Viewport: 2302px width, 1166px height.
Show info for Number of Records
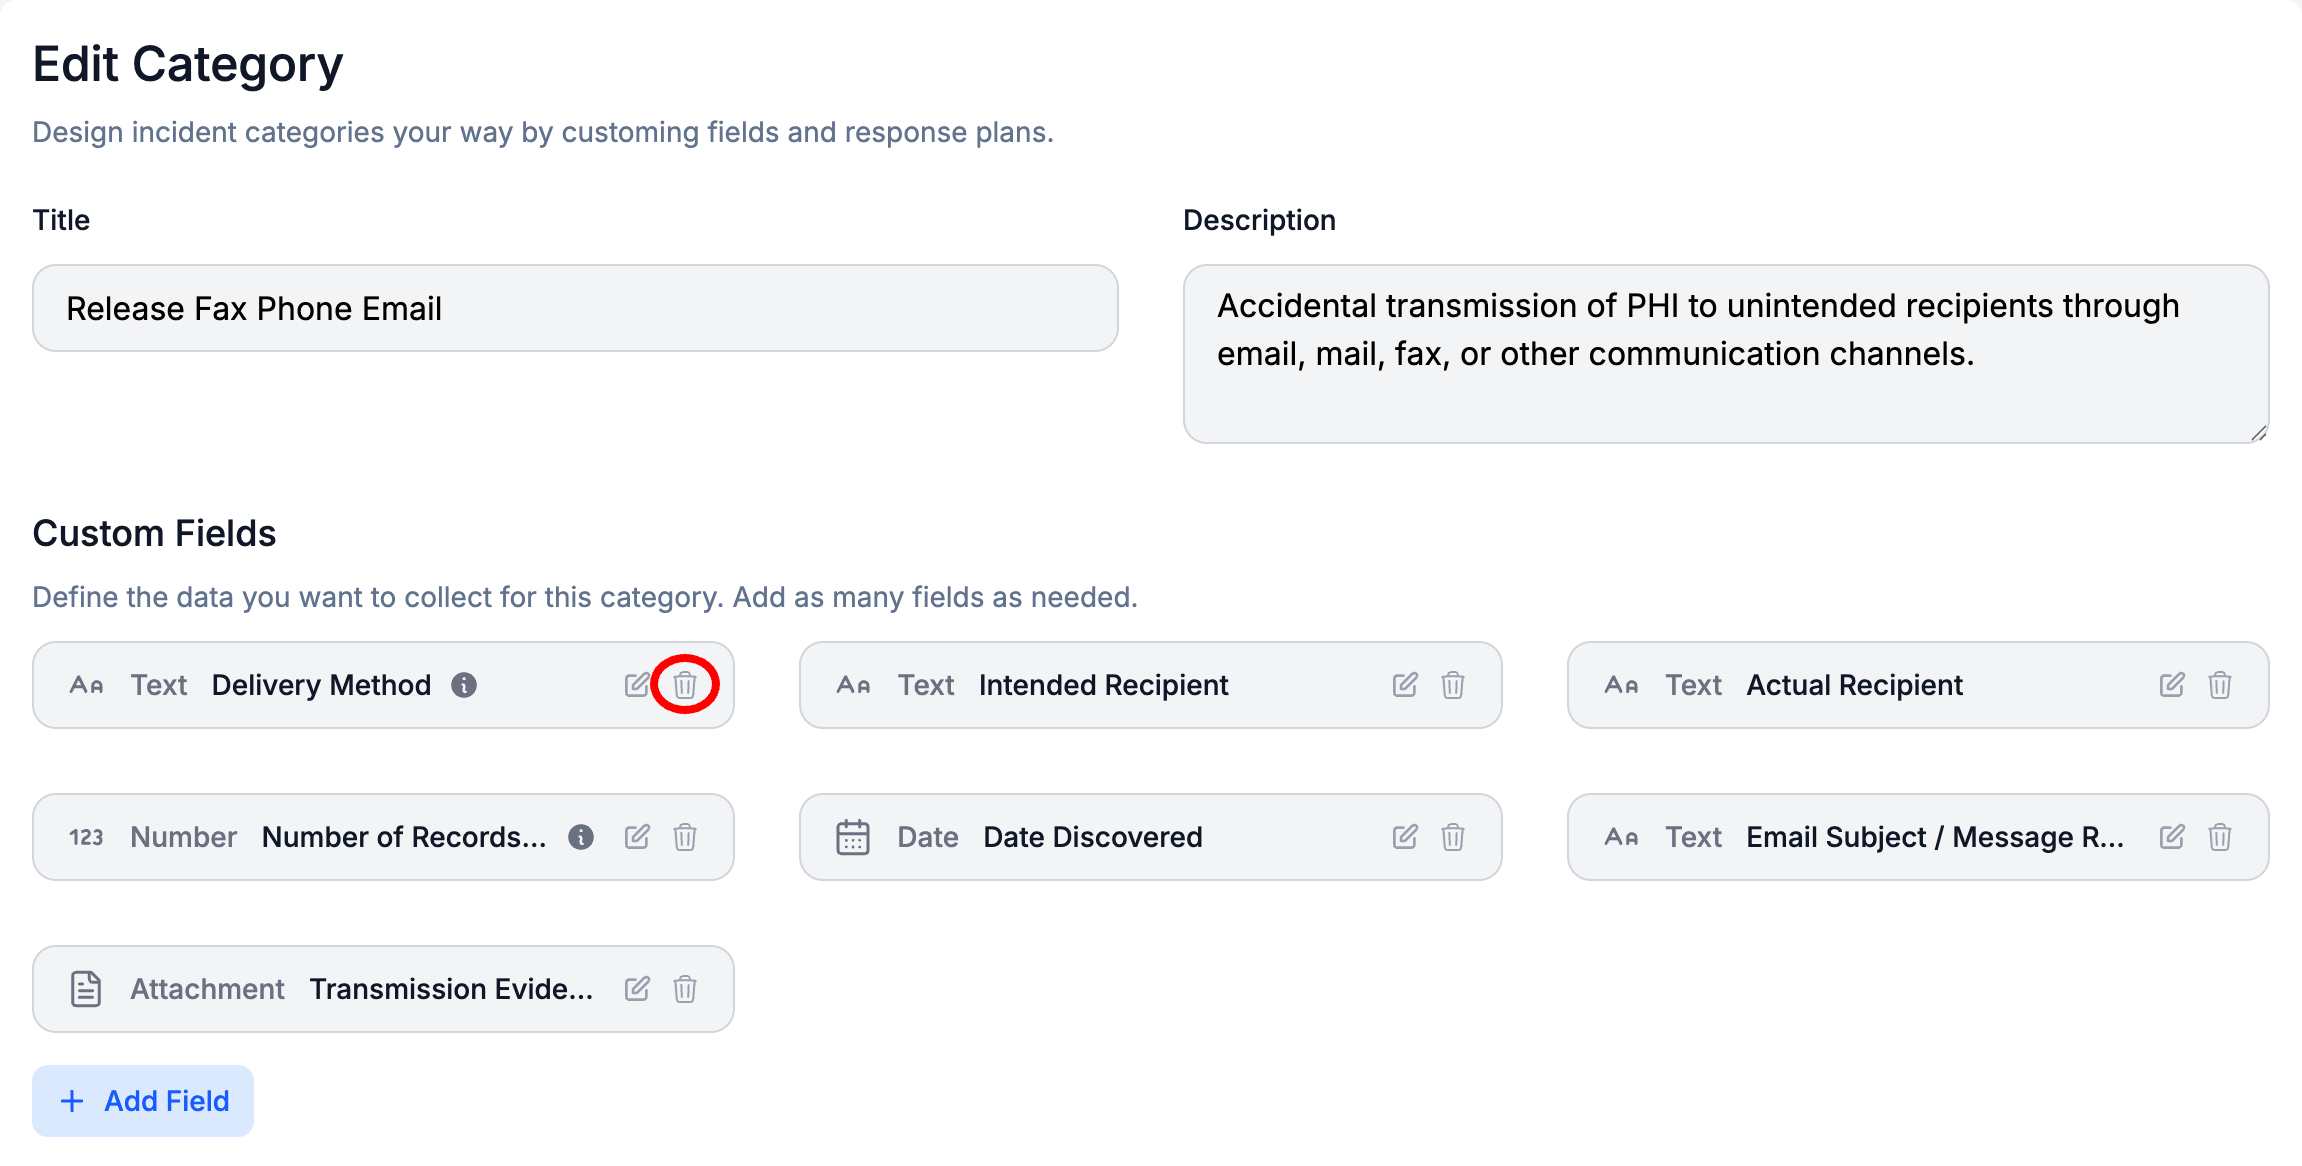pos(581,837)
